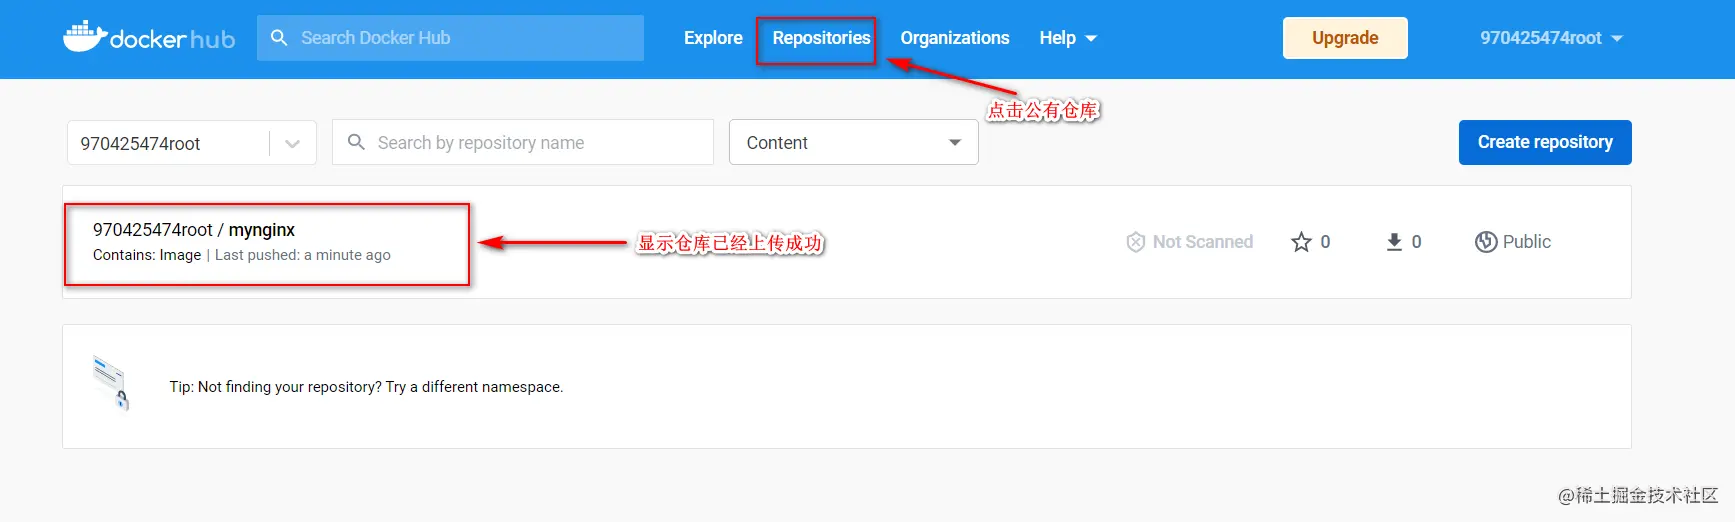The height and width of the screenshot is (522, 1735).
Task: Expand the Content filter dropdown
Action: pos(854,142)
